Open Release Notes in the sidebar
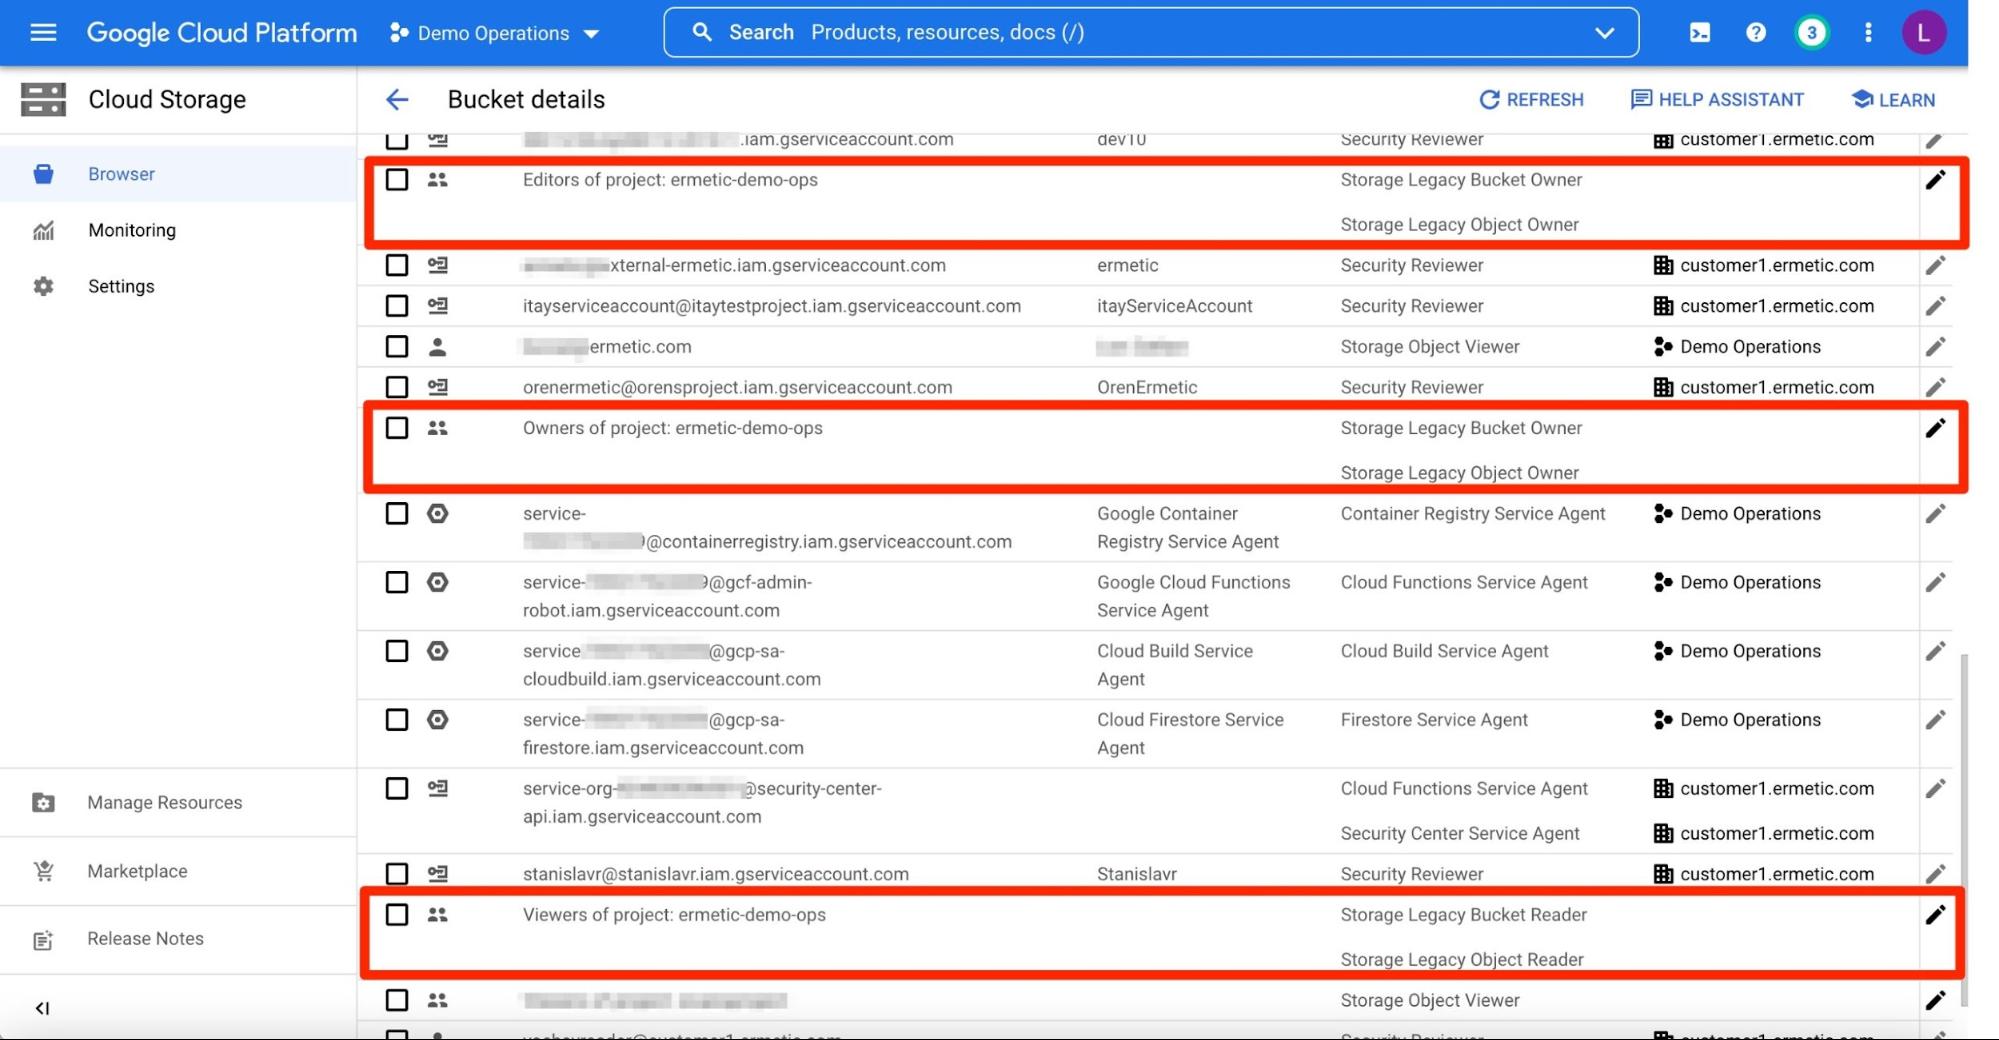 (178, 939)
